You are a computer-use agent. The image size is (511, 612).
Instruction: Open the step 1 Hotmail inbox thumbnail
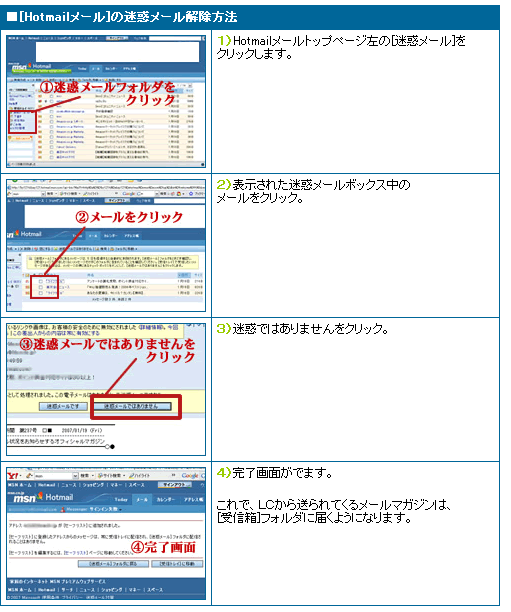(x=106, y=101)
